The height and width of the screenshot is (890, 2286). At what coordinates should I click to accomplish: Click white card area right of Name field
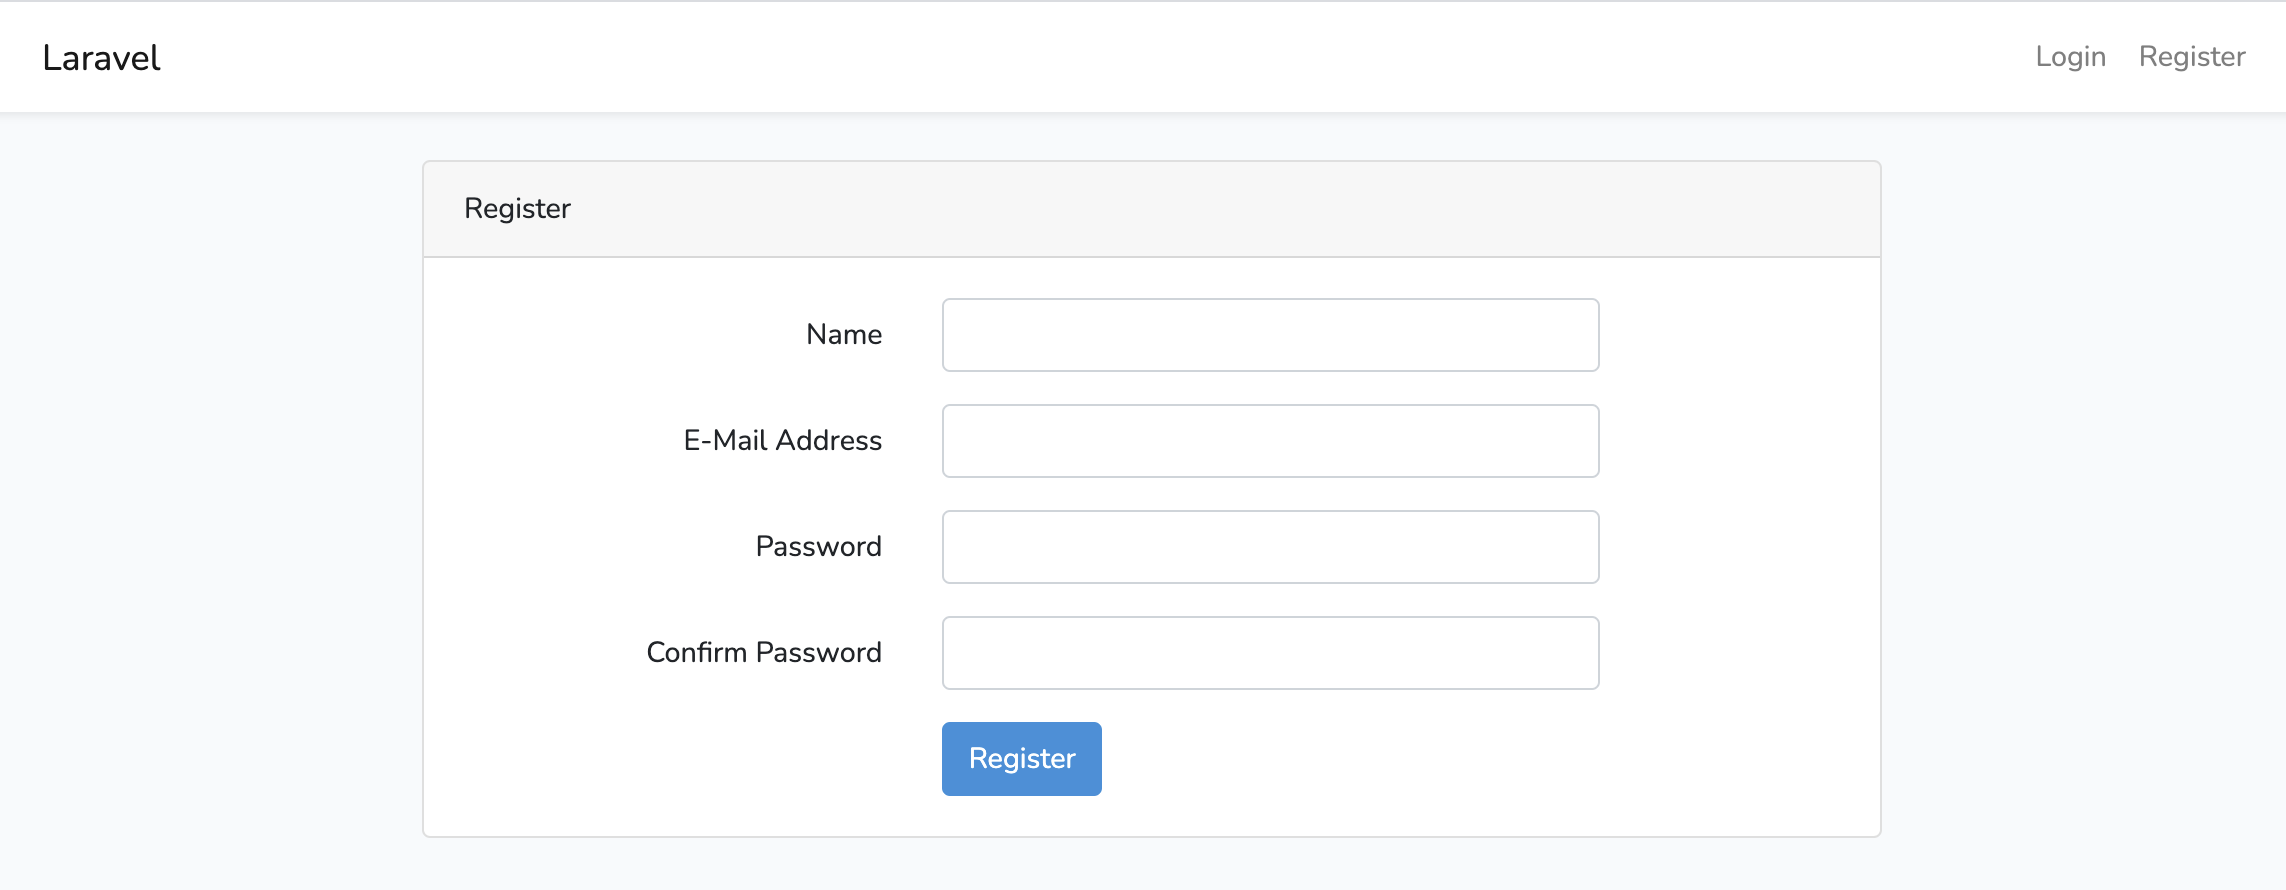click(x=1740, y=335)
